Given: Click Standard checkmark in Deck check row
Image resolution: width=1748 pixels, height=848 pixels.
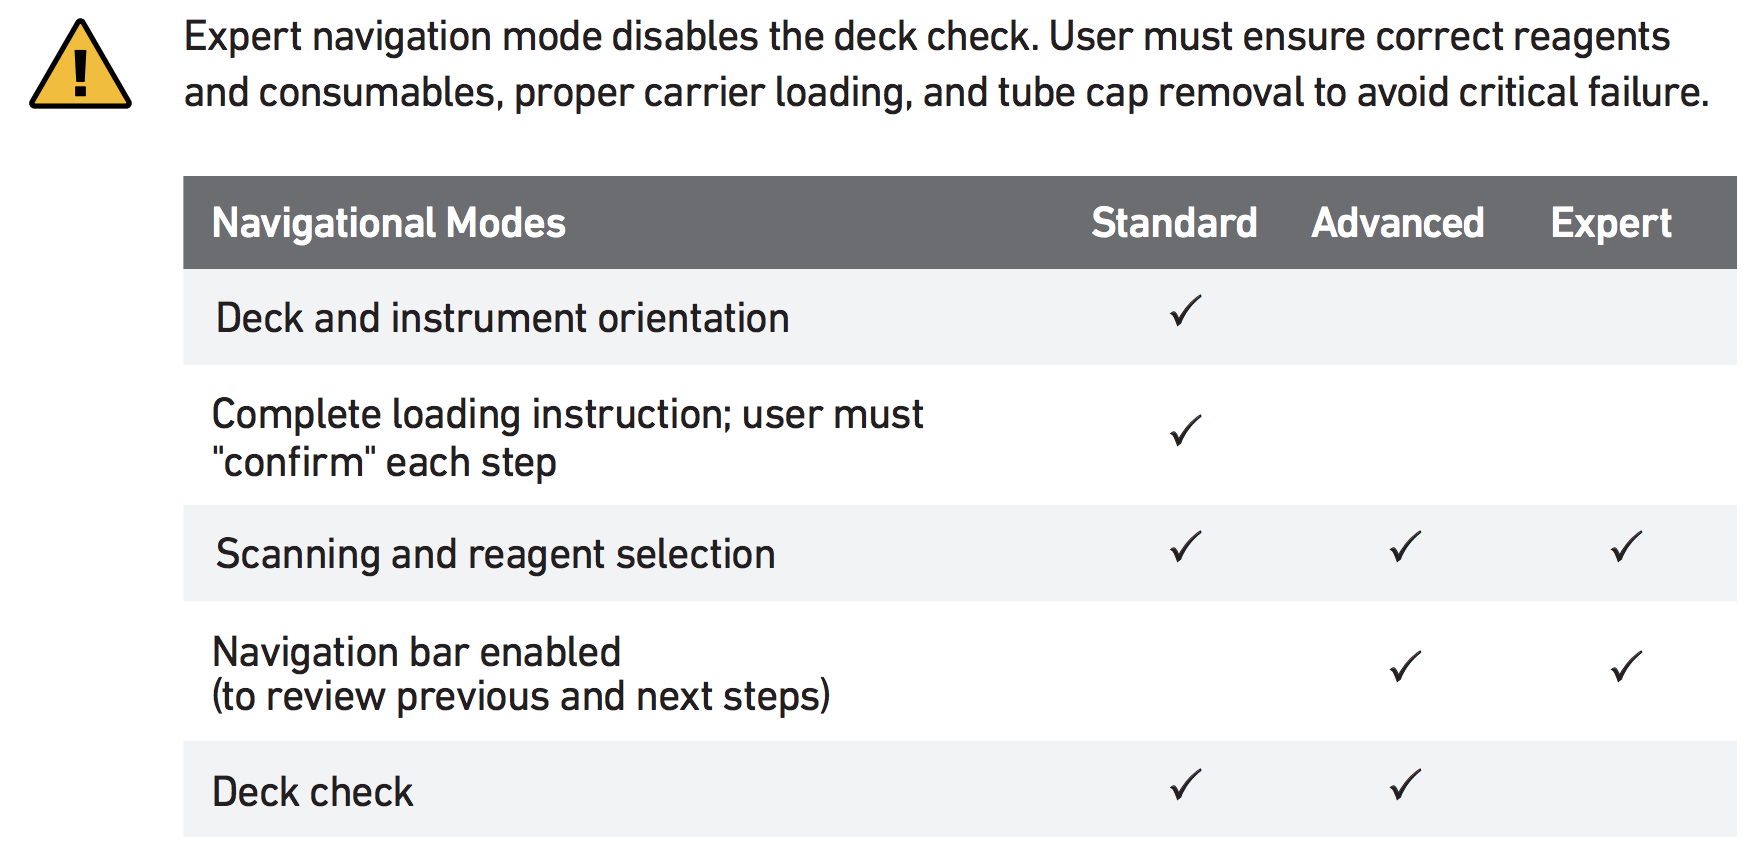Looking at the screenshot, I should click(x=1185, y=784).
